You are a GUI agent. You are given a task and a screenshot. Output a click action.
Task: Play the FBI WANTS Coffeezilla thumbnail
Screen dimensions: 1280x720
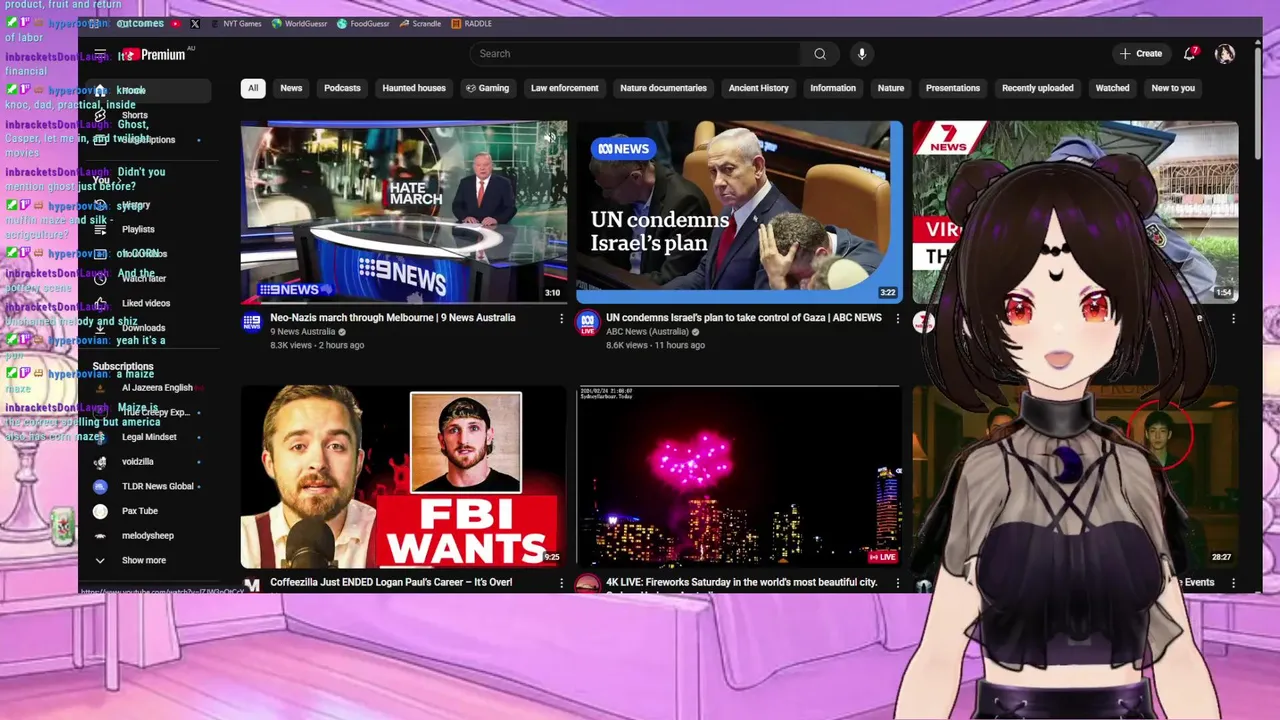(x=404, y=477)
